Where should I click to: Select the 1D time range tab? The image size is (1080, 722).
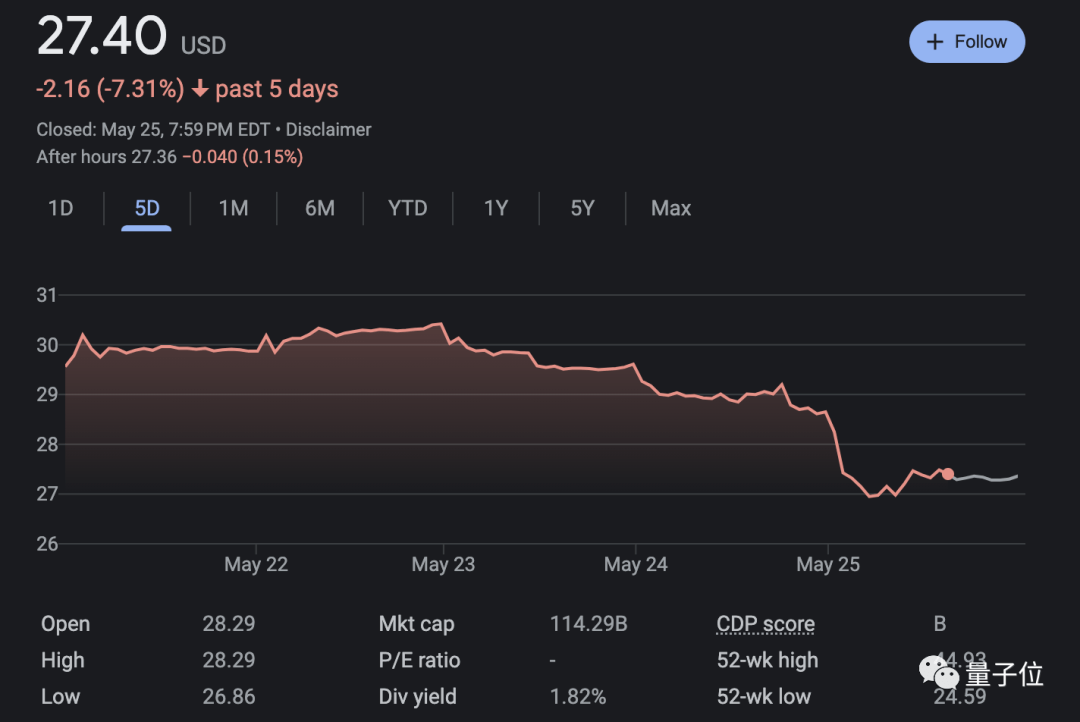pos(61,208)
